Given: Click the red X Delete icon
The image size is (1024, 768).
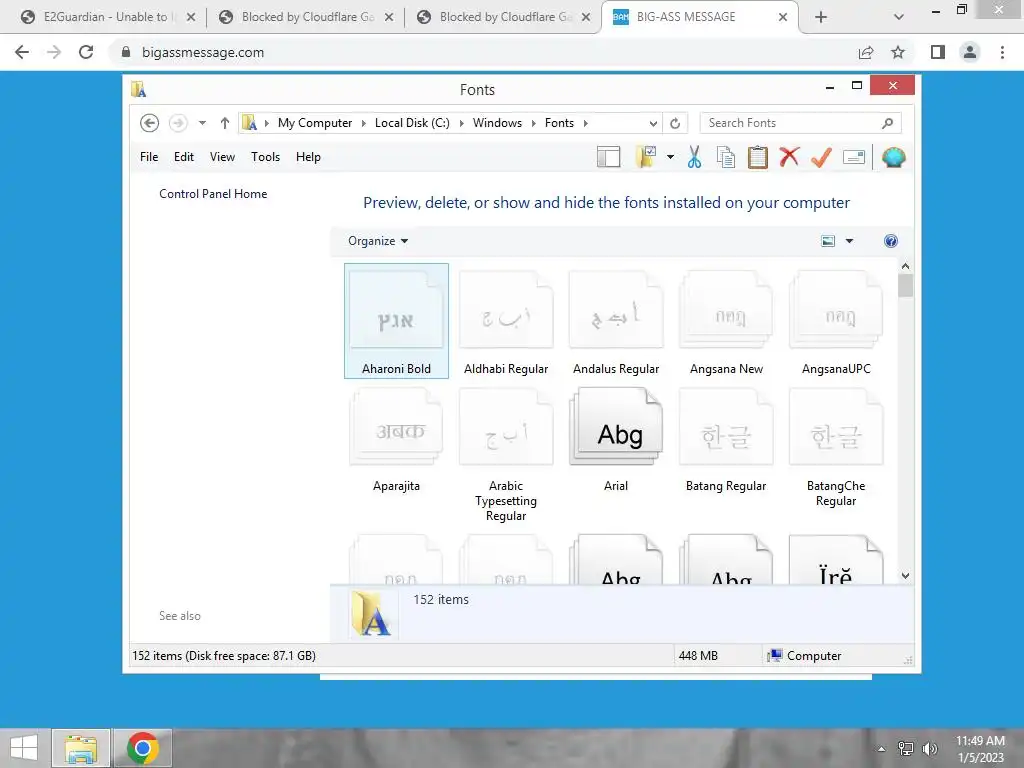Looking at the screenshot, I should [789, 157].
